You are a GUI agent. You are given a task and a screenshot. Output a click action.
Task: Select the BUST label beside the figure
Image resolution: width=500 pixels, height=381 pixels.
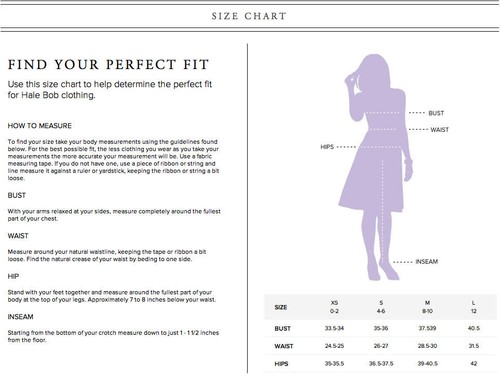tap(436, 113)
